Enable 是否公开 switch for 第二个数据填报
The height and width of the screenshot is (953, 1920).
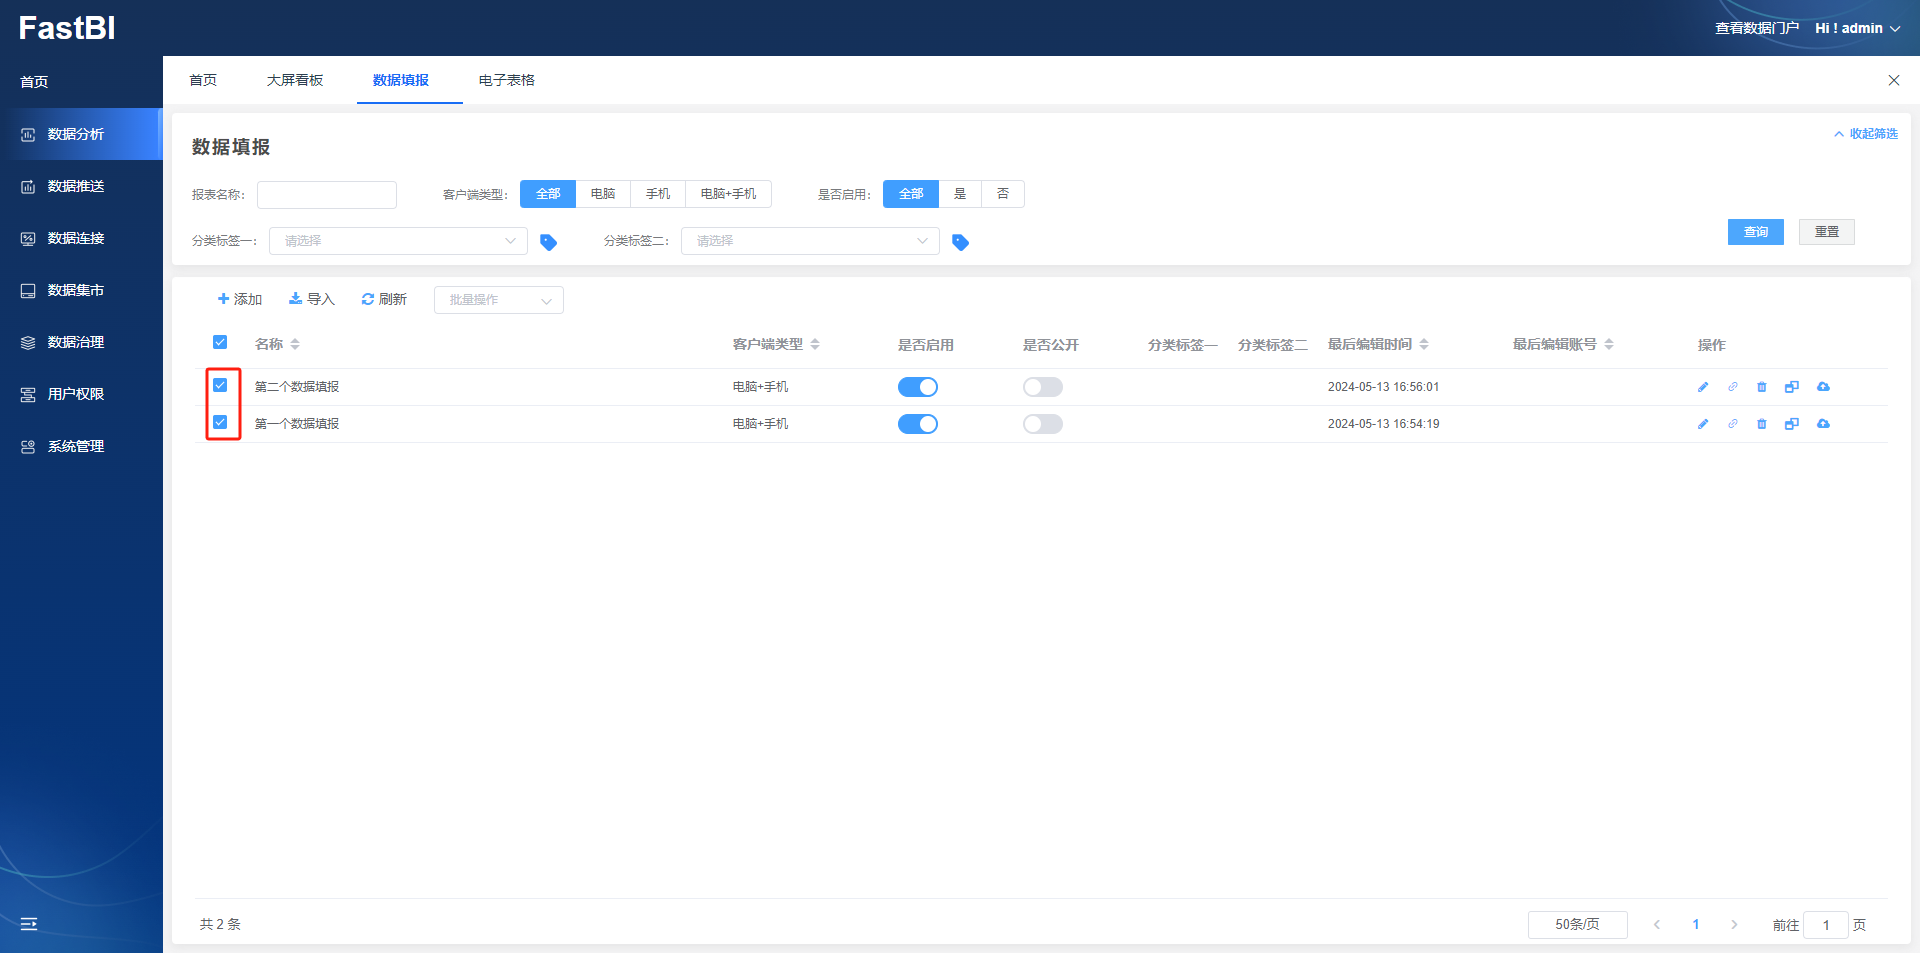click(x=1043, y=387)
